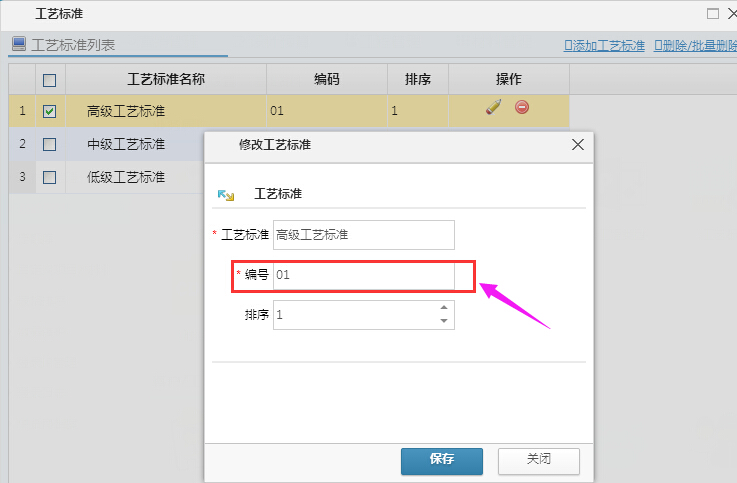Uncheck the 高级工艺标准 row checkbox
The width and height of the screenshot is (737, 483).
point(49,112)
